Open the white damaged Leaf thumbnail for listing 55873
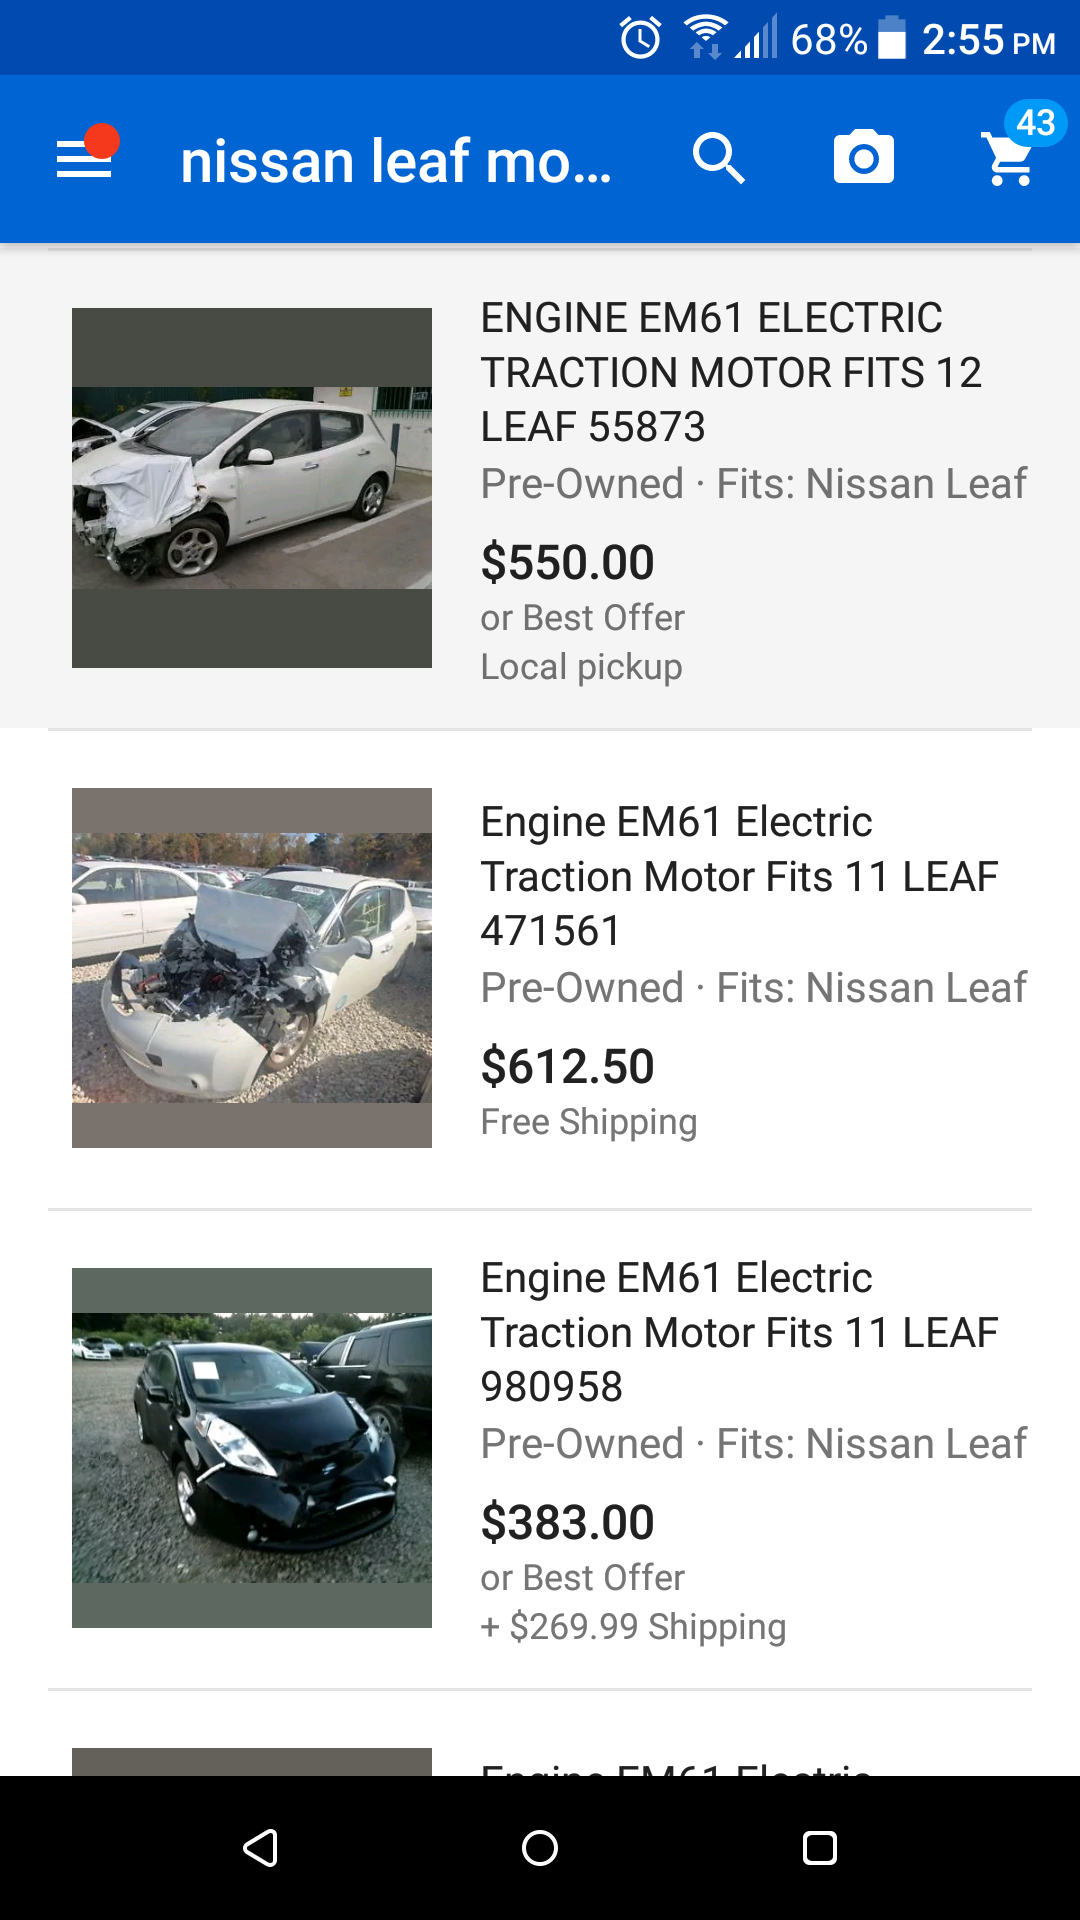This screenshot has height=1920, width=1080. pyautogui.click(x=252, y=488)
